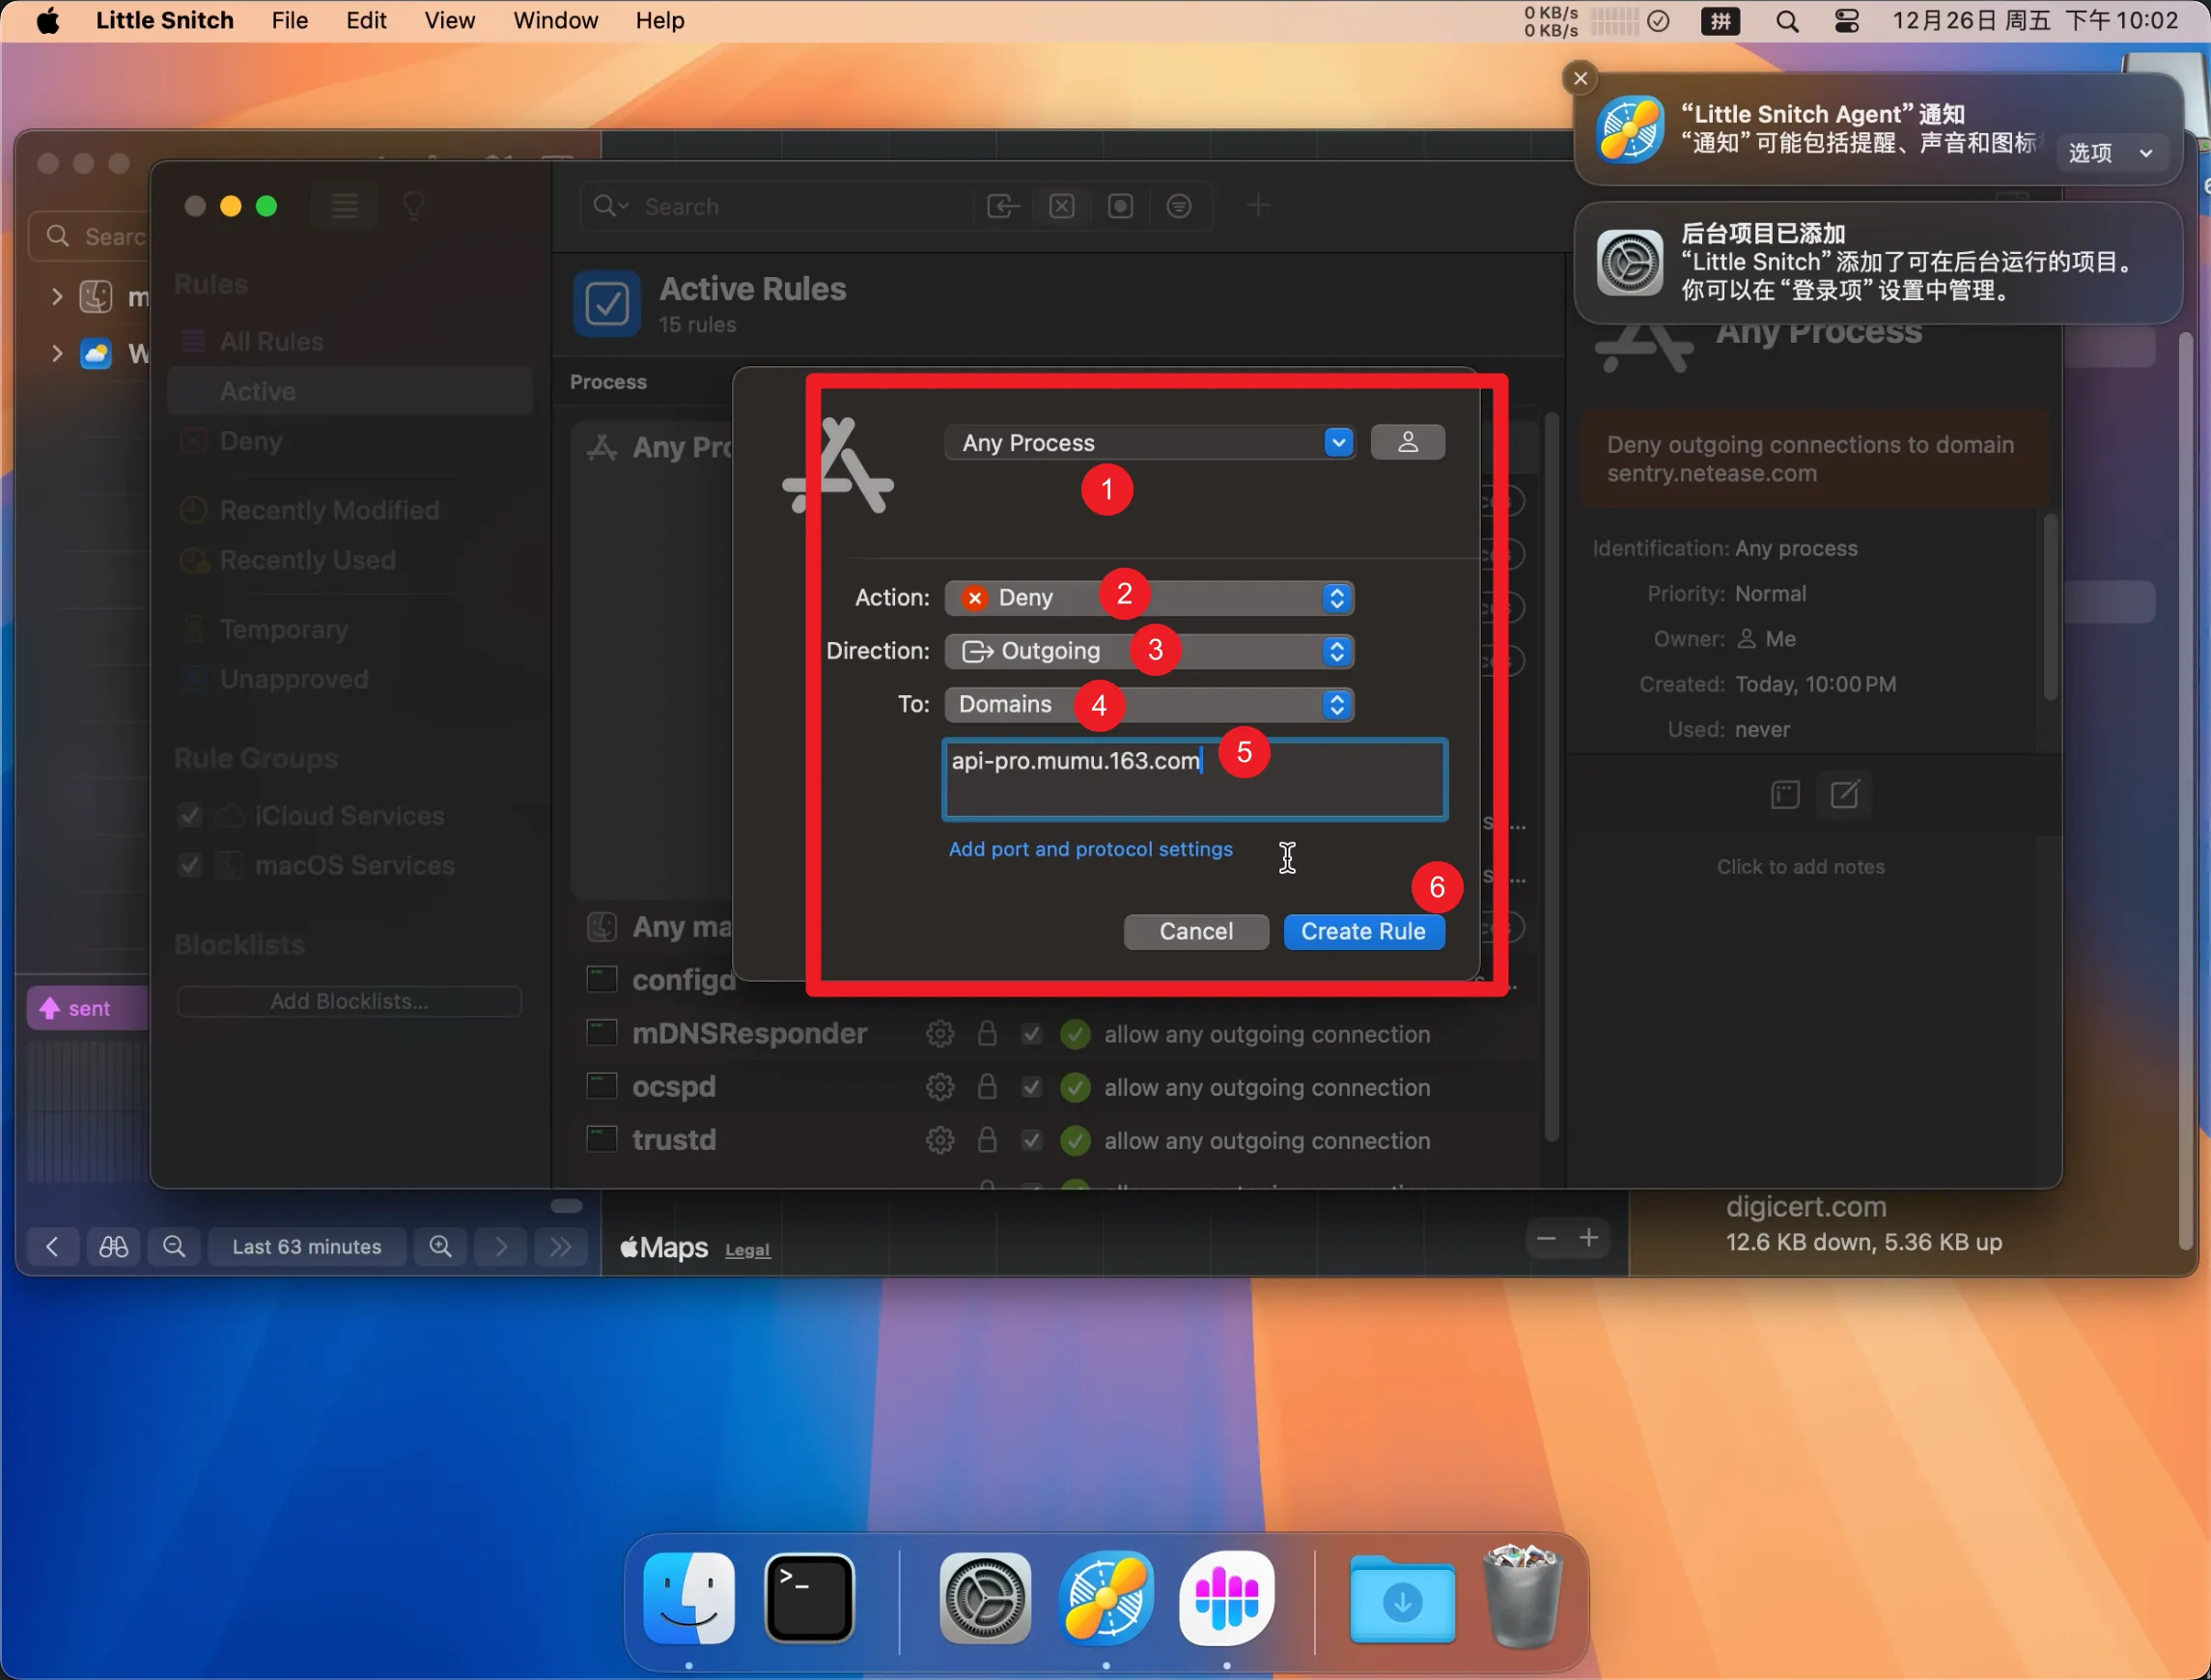This screenshot has height=1680, width=2211.
Task: Click the square-dot filter icon in toolbar
Action: [1120, 206]
